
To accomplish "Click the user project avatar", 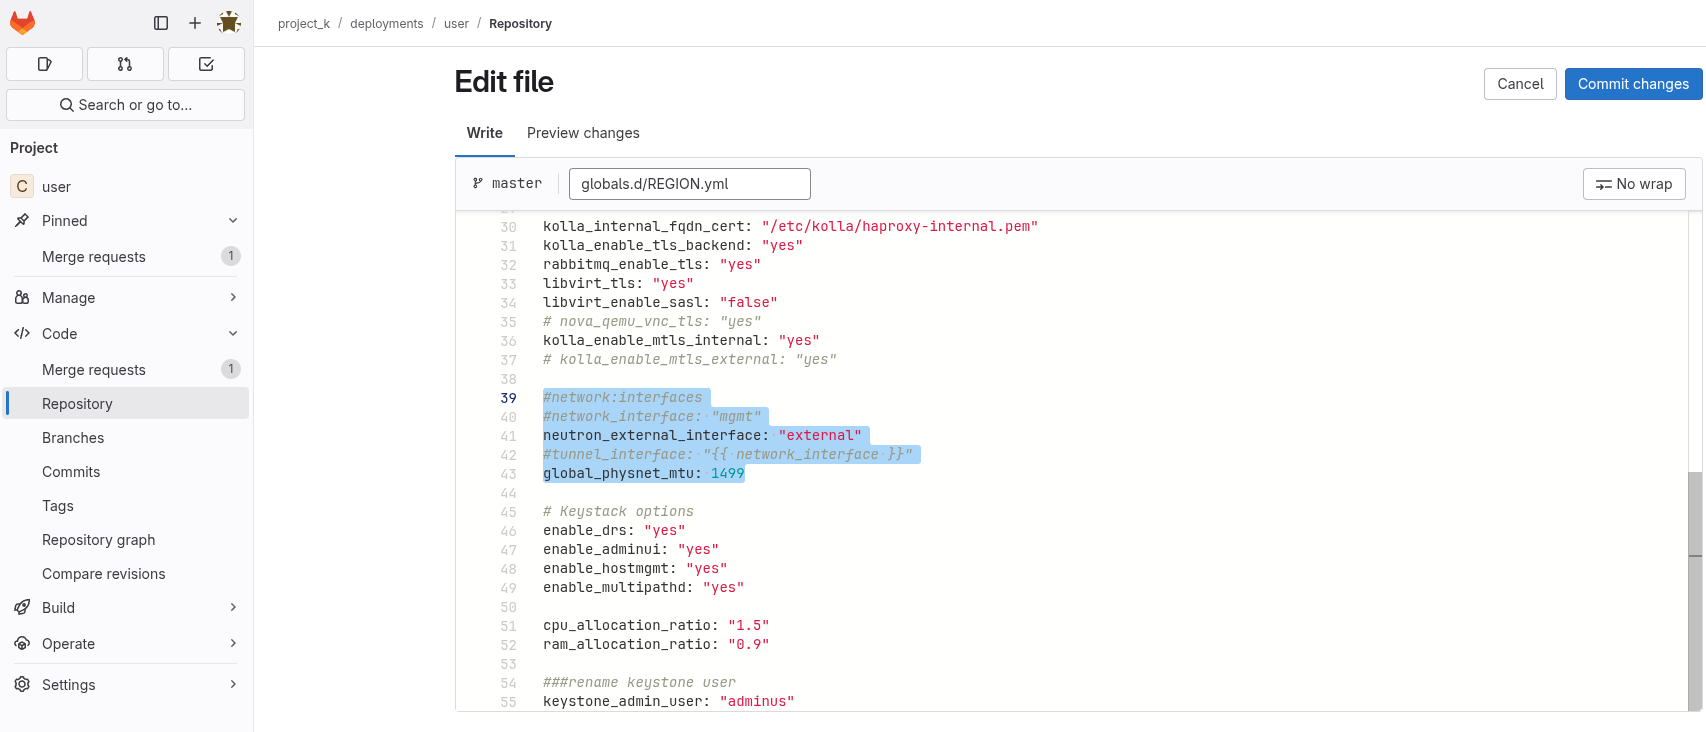I will coord(22,187).
